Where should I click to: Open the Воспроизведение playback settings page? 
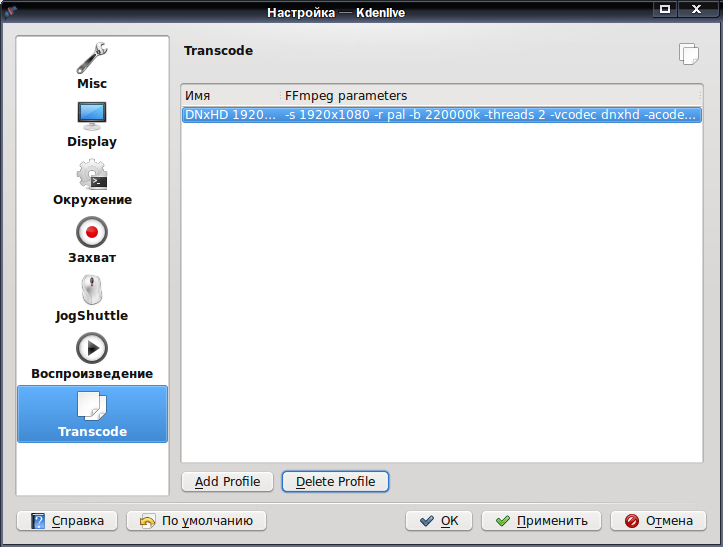pyautogui.click(x=92, y=357)
